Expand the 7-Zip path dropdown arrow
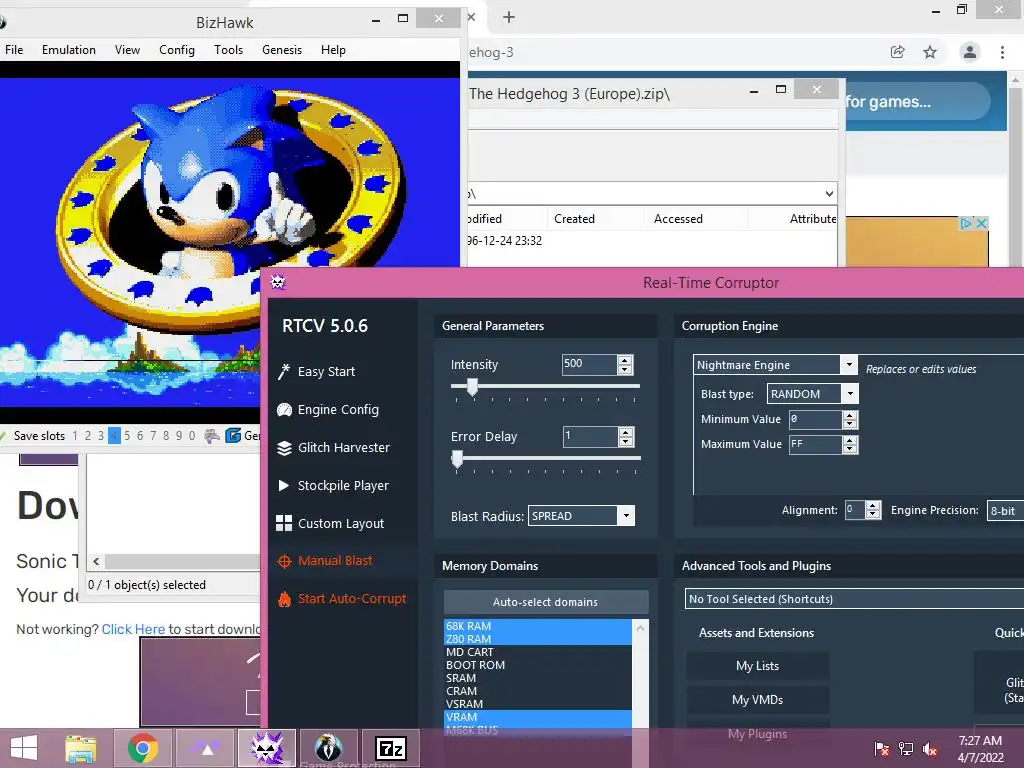This screenshot has width=1024, height=768. [829, 194]
